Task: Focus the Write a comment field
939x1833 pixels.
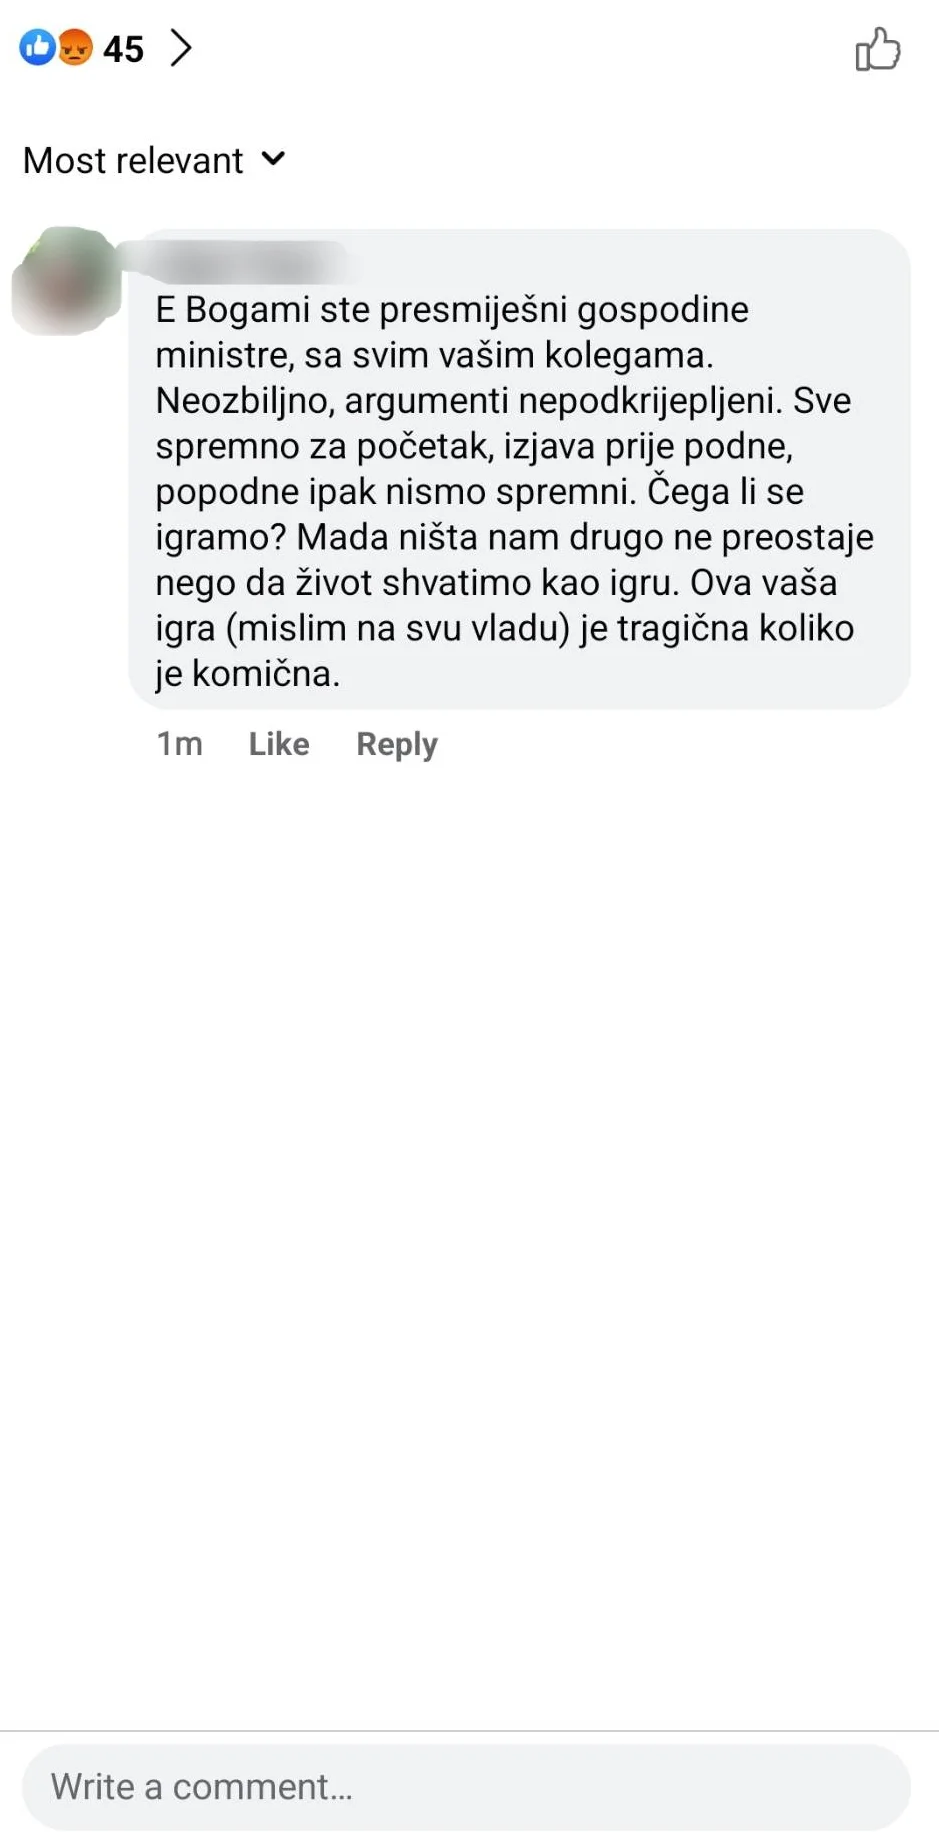Action: (466, 1786)
